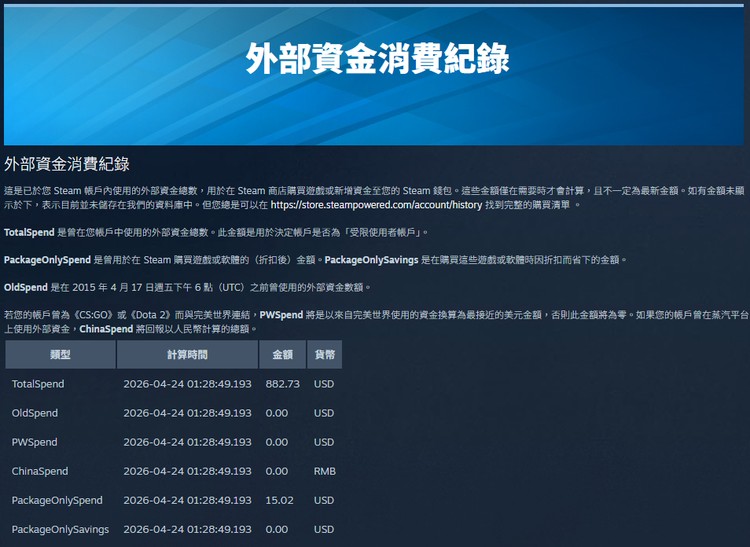The width and height of the screenshot is (750, 547).
Task: Click the timestamp in the PackageOnlySpend row
Action: [188, 501]
